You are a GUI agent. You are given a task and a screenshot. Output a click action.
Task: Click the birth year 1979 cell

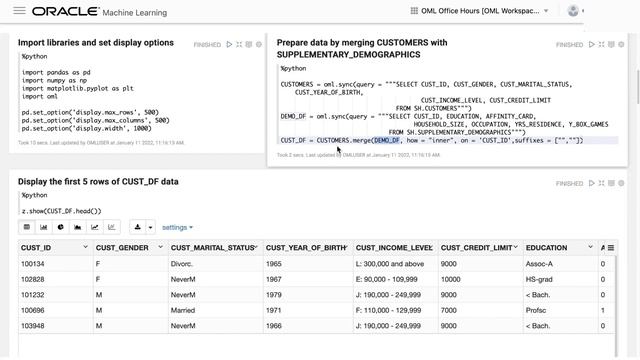point(308,295)
